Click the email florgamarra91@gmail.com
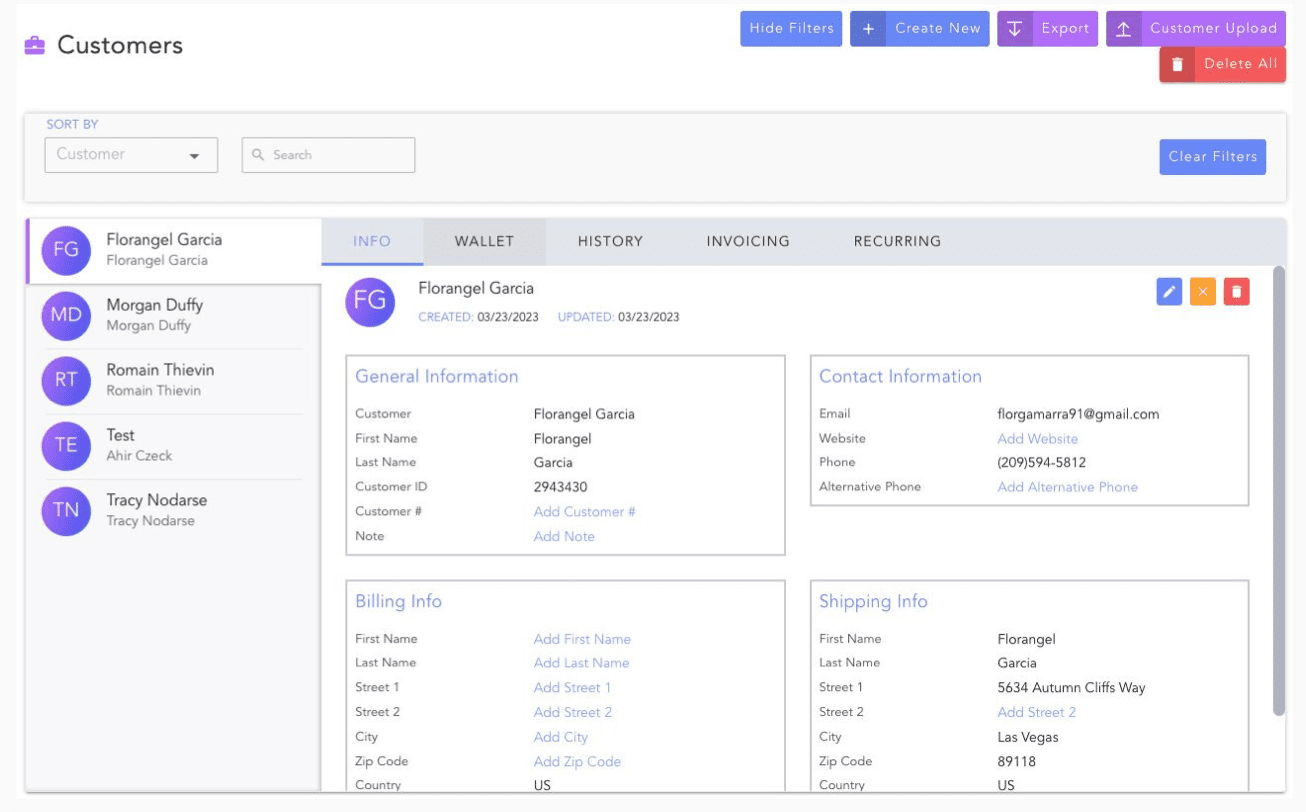This screenshot has width=1306, height=812. coord(1078,414)
